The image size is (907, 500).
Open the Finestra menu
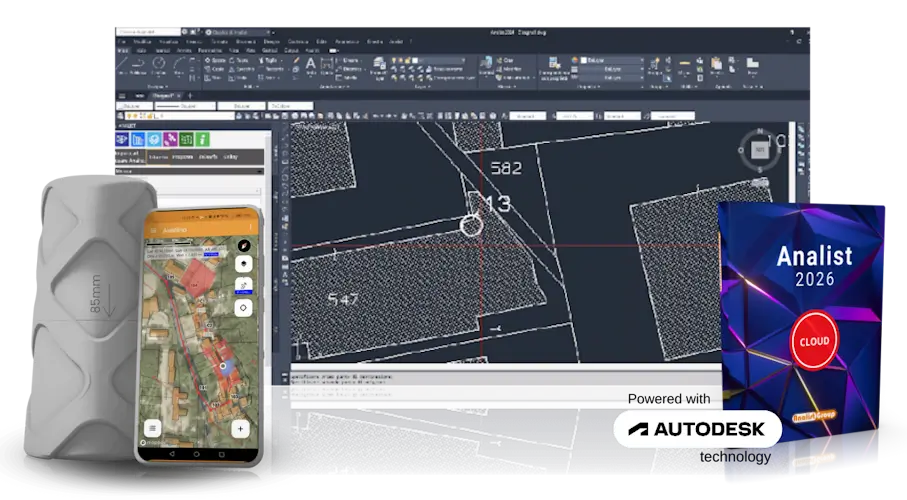[375, 42]
